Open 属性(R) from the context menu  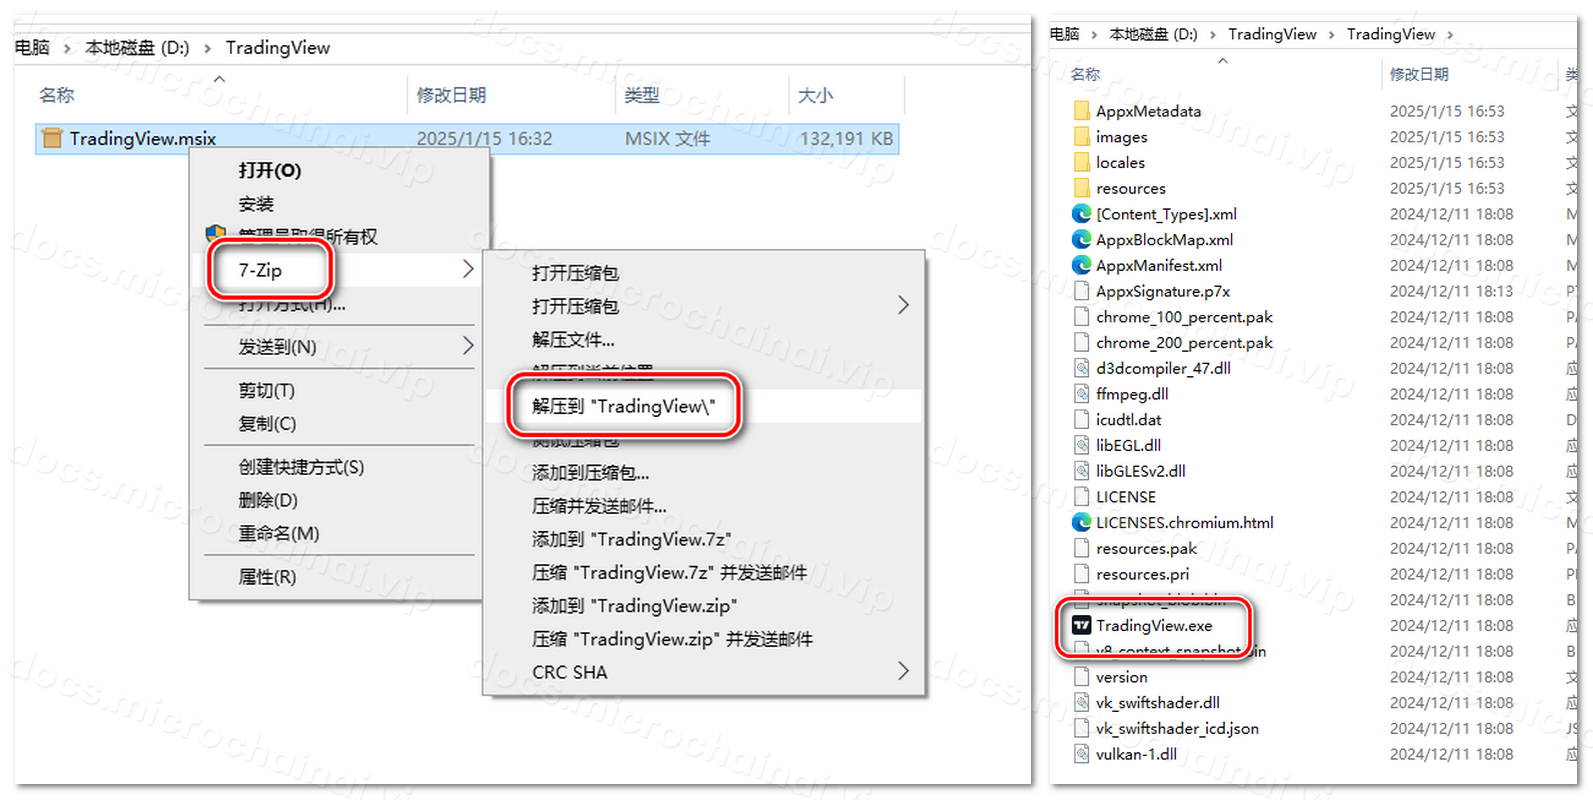[x=267, y=577]
